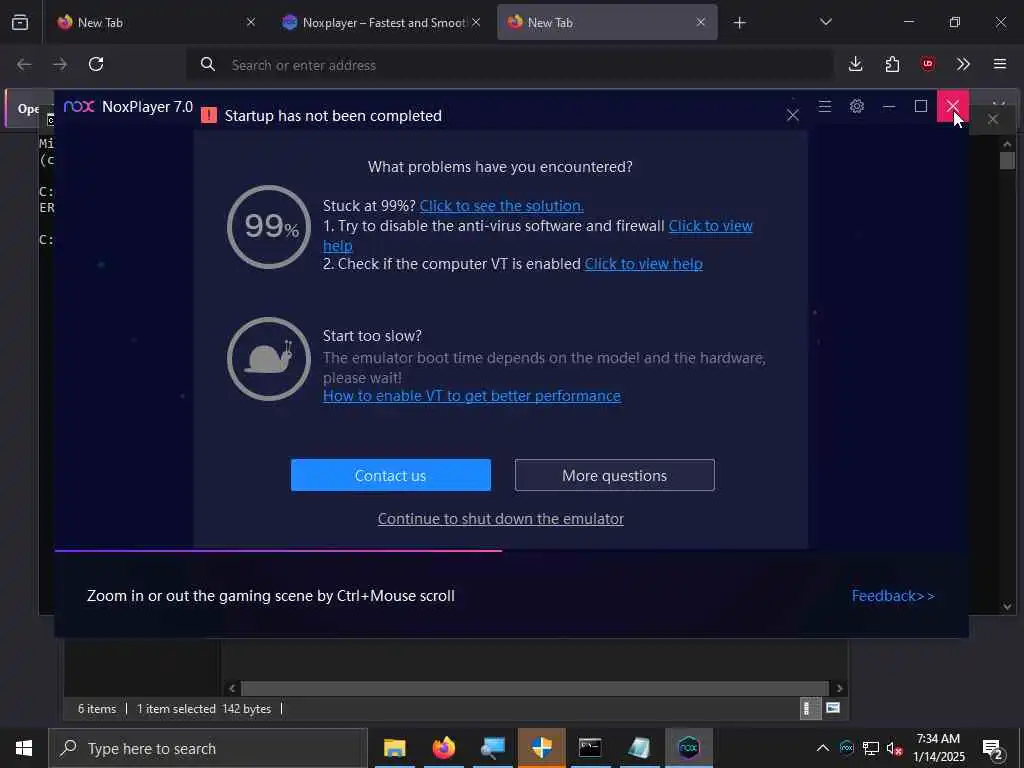Click the Contact us button
The image size is (1024, 768).
[x=391, y=475]
